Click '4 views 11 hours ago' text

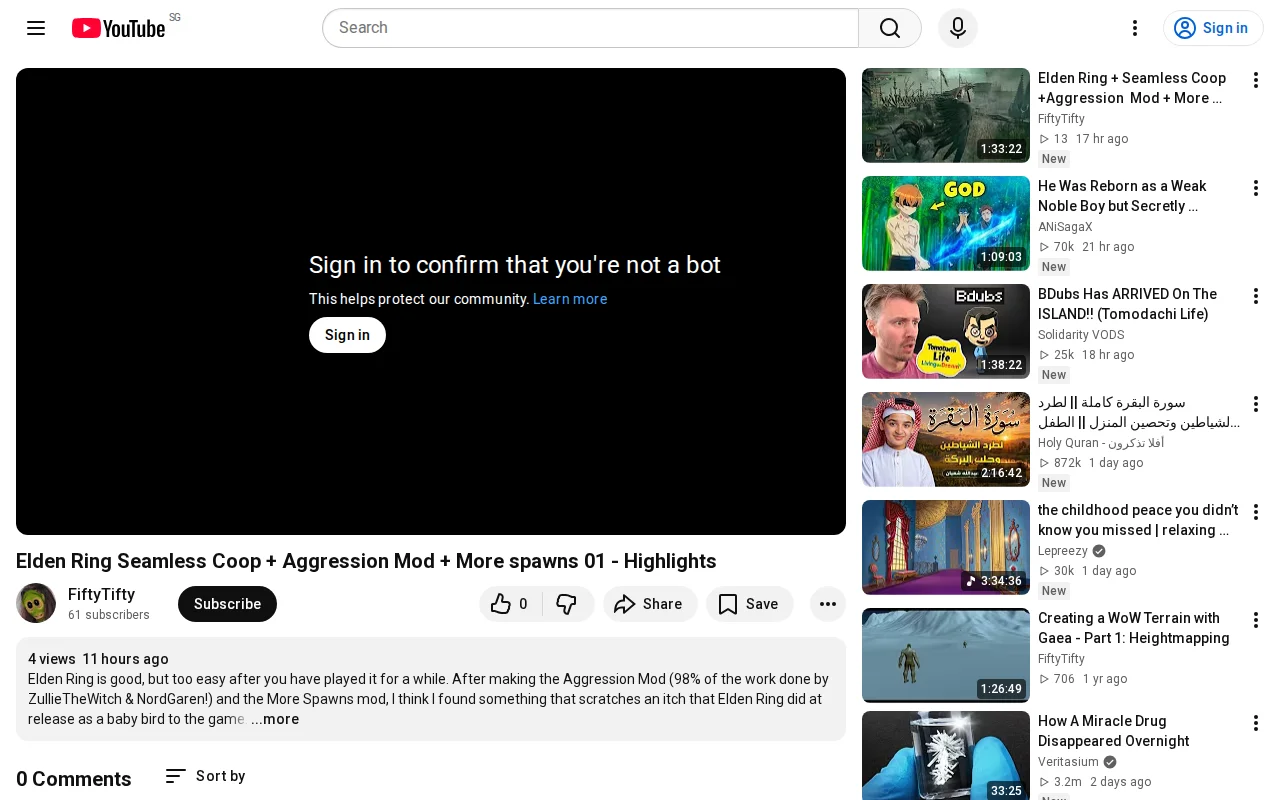click(x=98, y=659)
